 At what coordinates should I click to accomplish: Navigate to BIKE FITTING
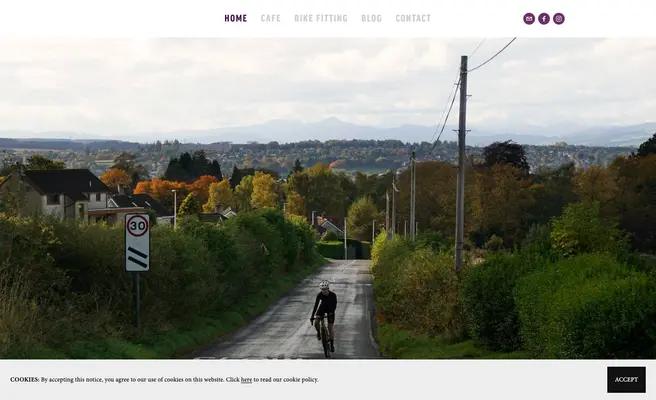click(x=321, y=18)
